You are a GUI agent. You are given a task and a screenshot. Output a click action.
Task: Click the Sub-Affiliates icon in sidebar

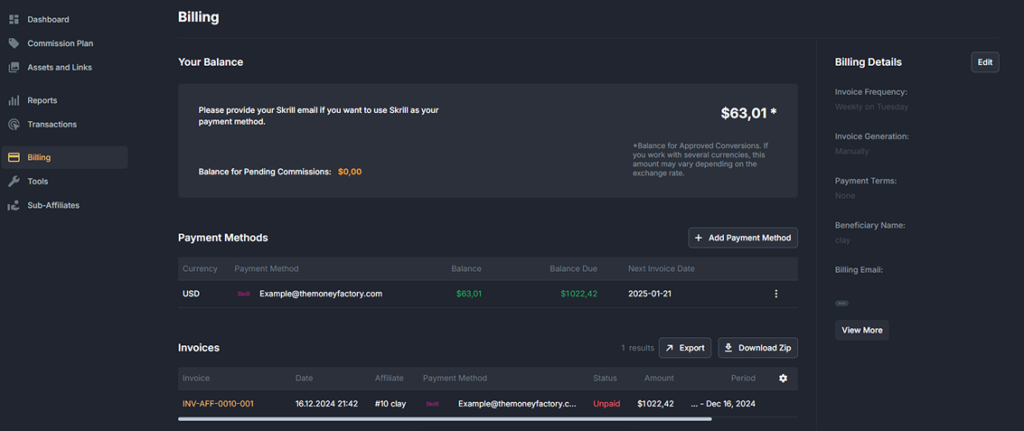point(14,205)
